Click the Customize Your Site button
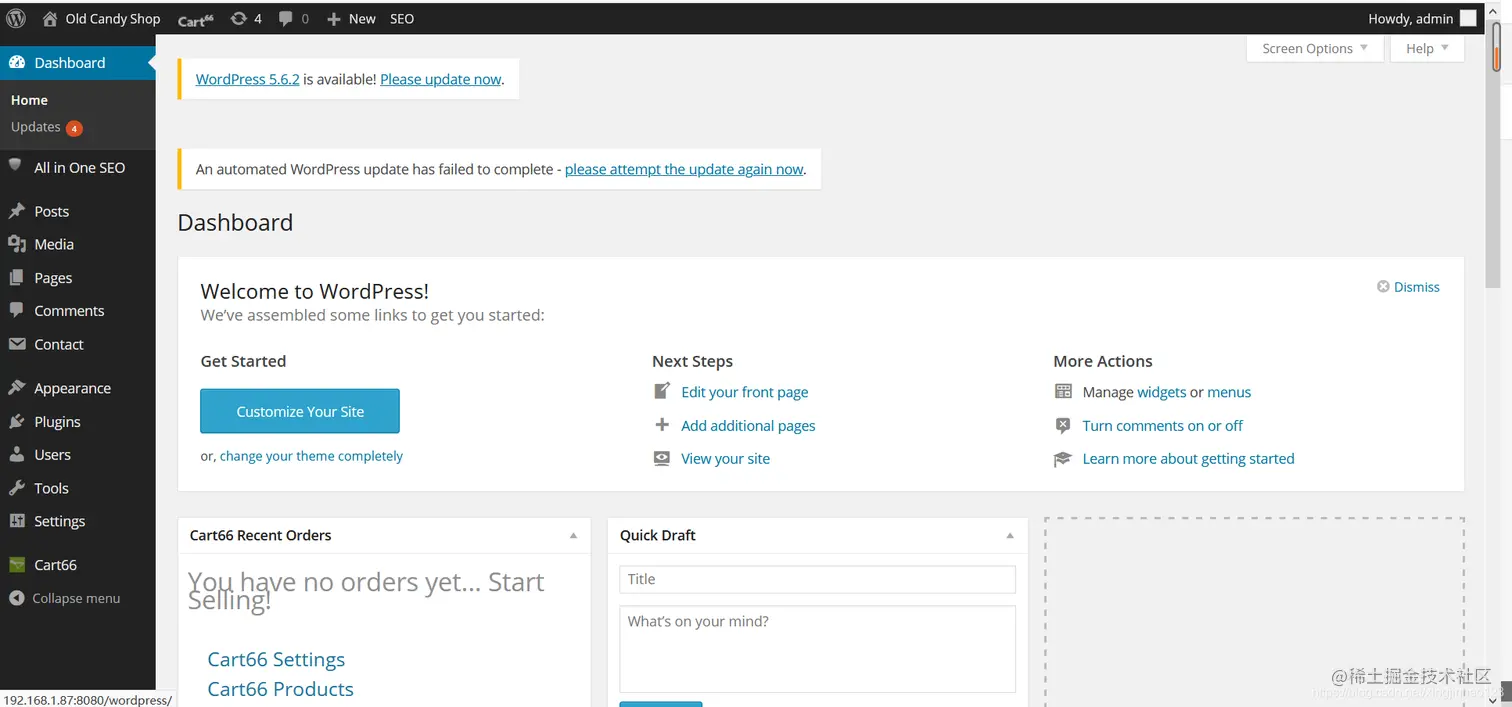Image resolution: width=1512 pixels, height=707 pixels. point(300,411)
